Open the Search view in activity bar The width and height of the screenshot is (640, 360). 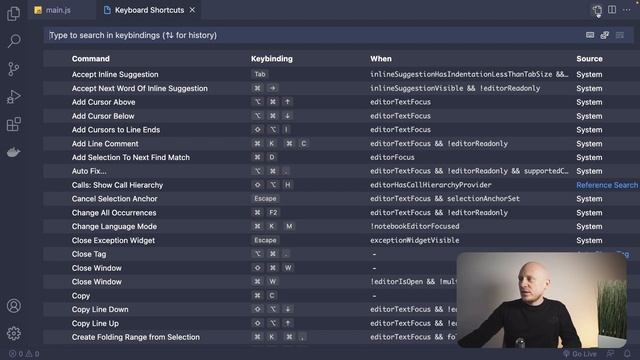click(14, 41)
